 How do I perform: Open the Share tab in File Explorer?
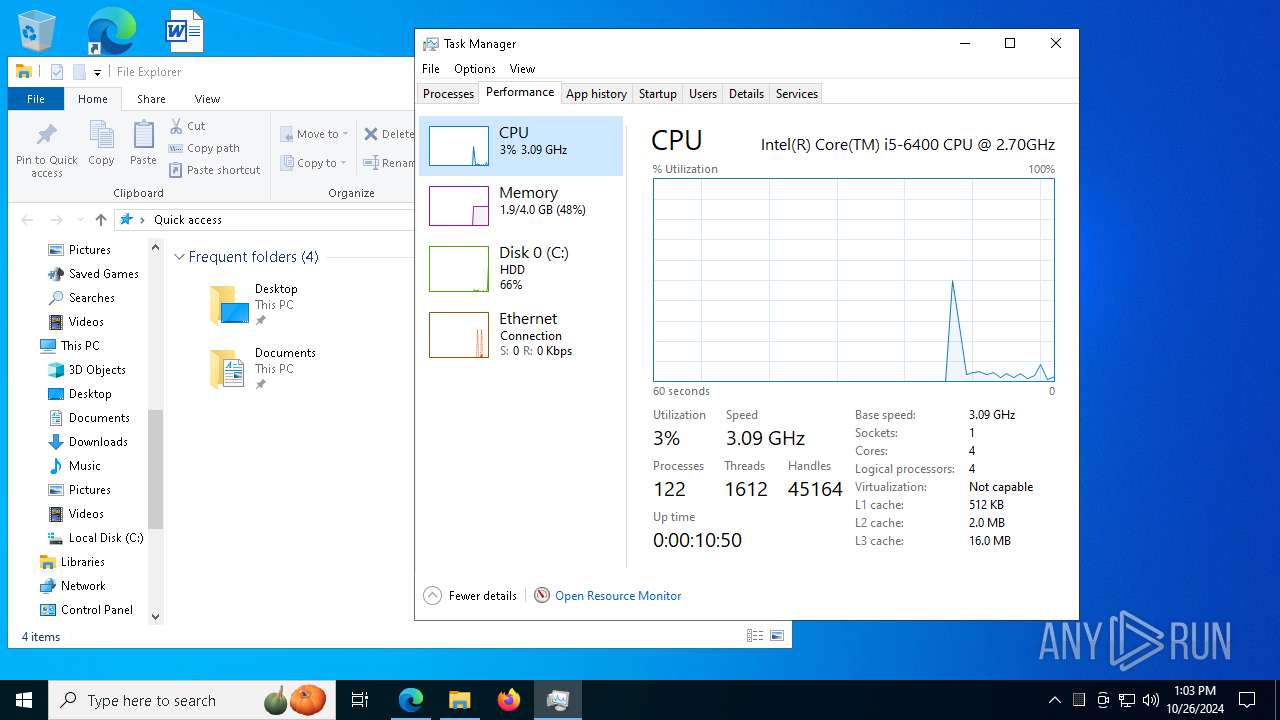point(151,99)
